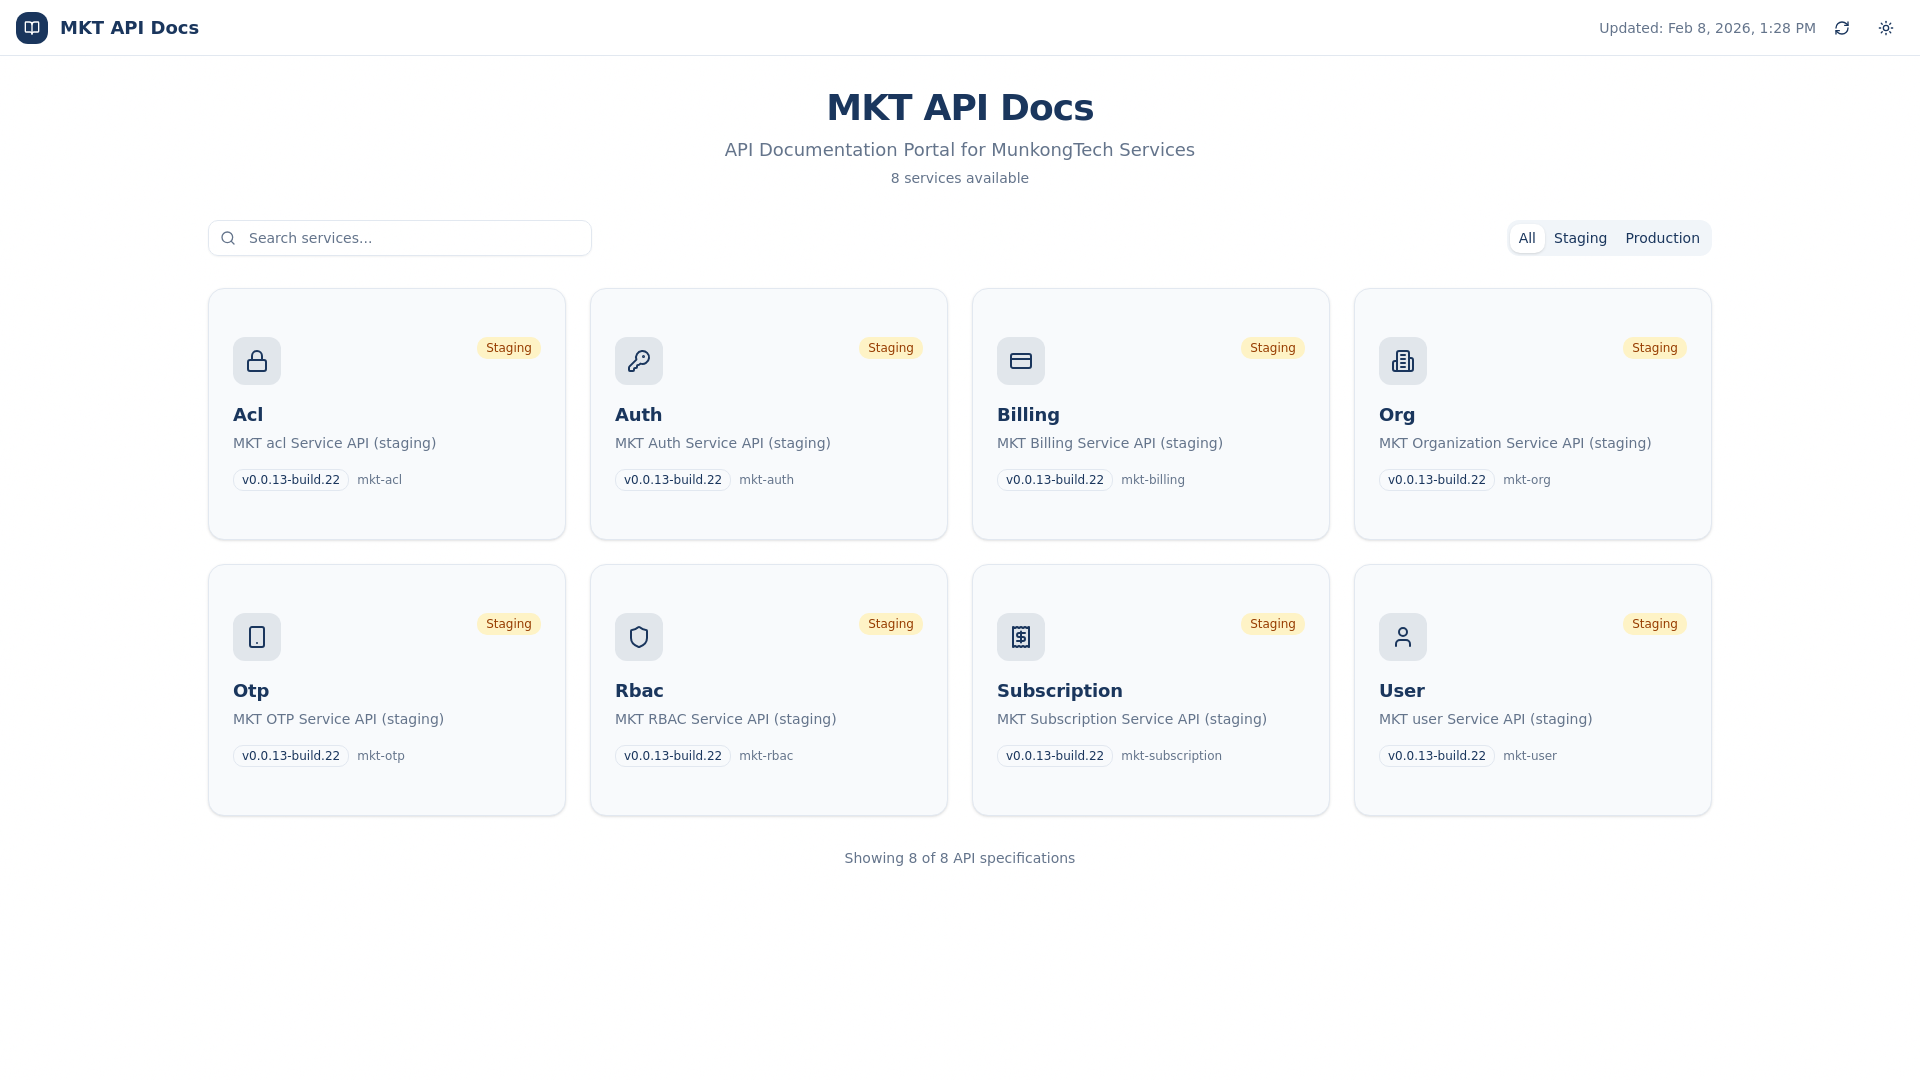Click 'MKT Subscription Service API (staging)' description
The height and width of the screenshot is (1080, 1920).
pos(1132,719)
